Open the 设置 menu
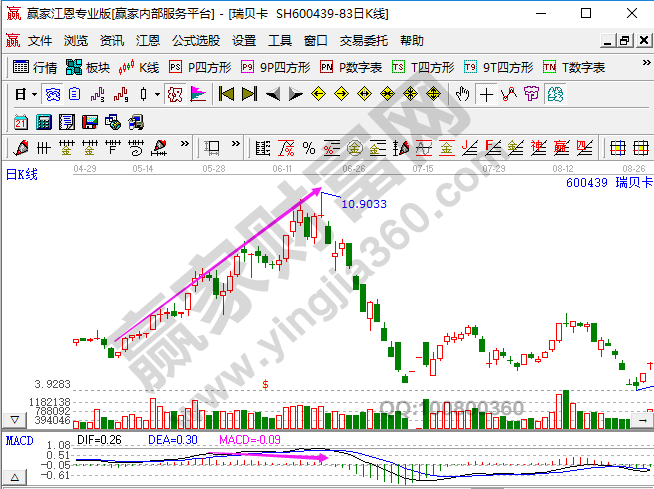This screenshot has width=654, height=489. click(244, 40)
